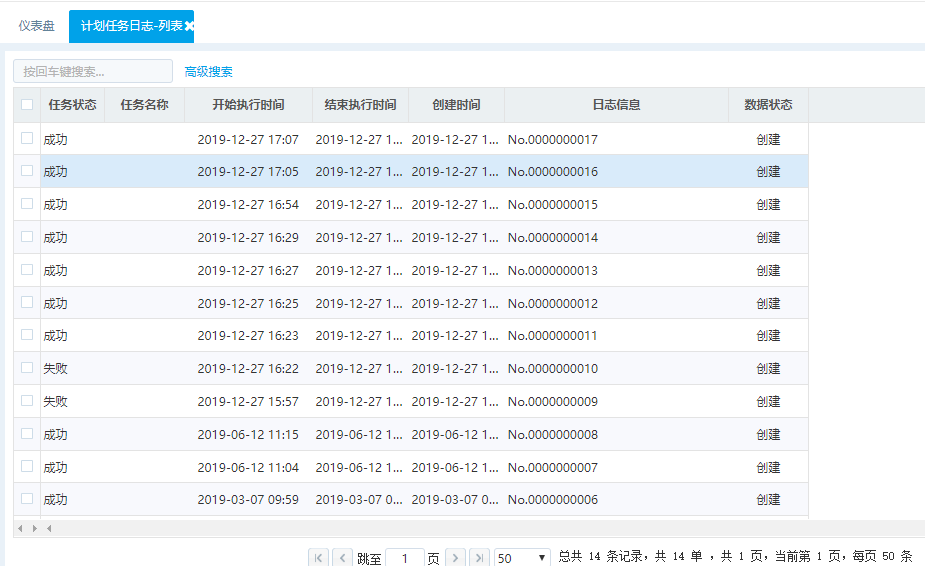Select log entry No.0000000011
The height and width of the screenshot is (566, 925).
pos(553,336)
